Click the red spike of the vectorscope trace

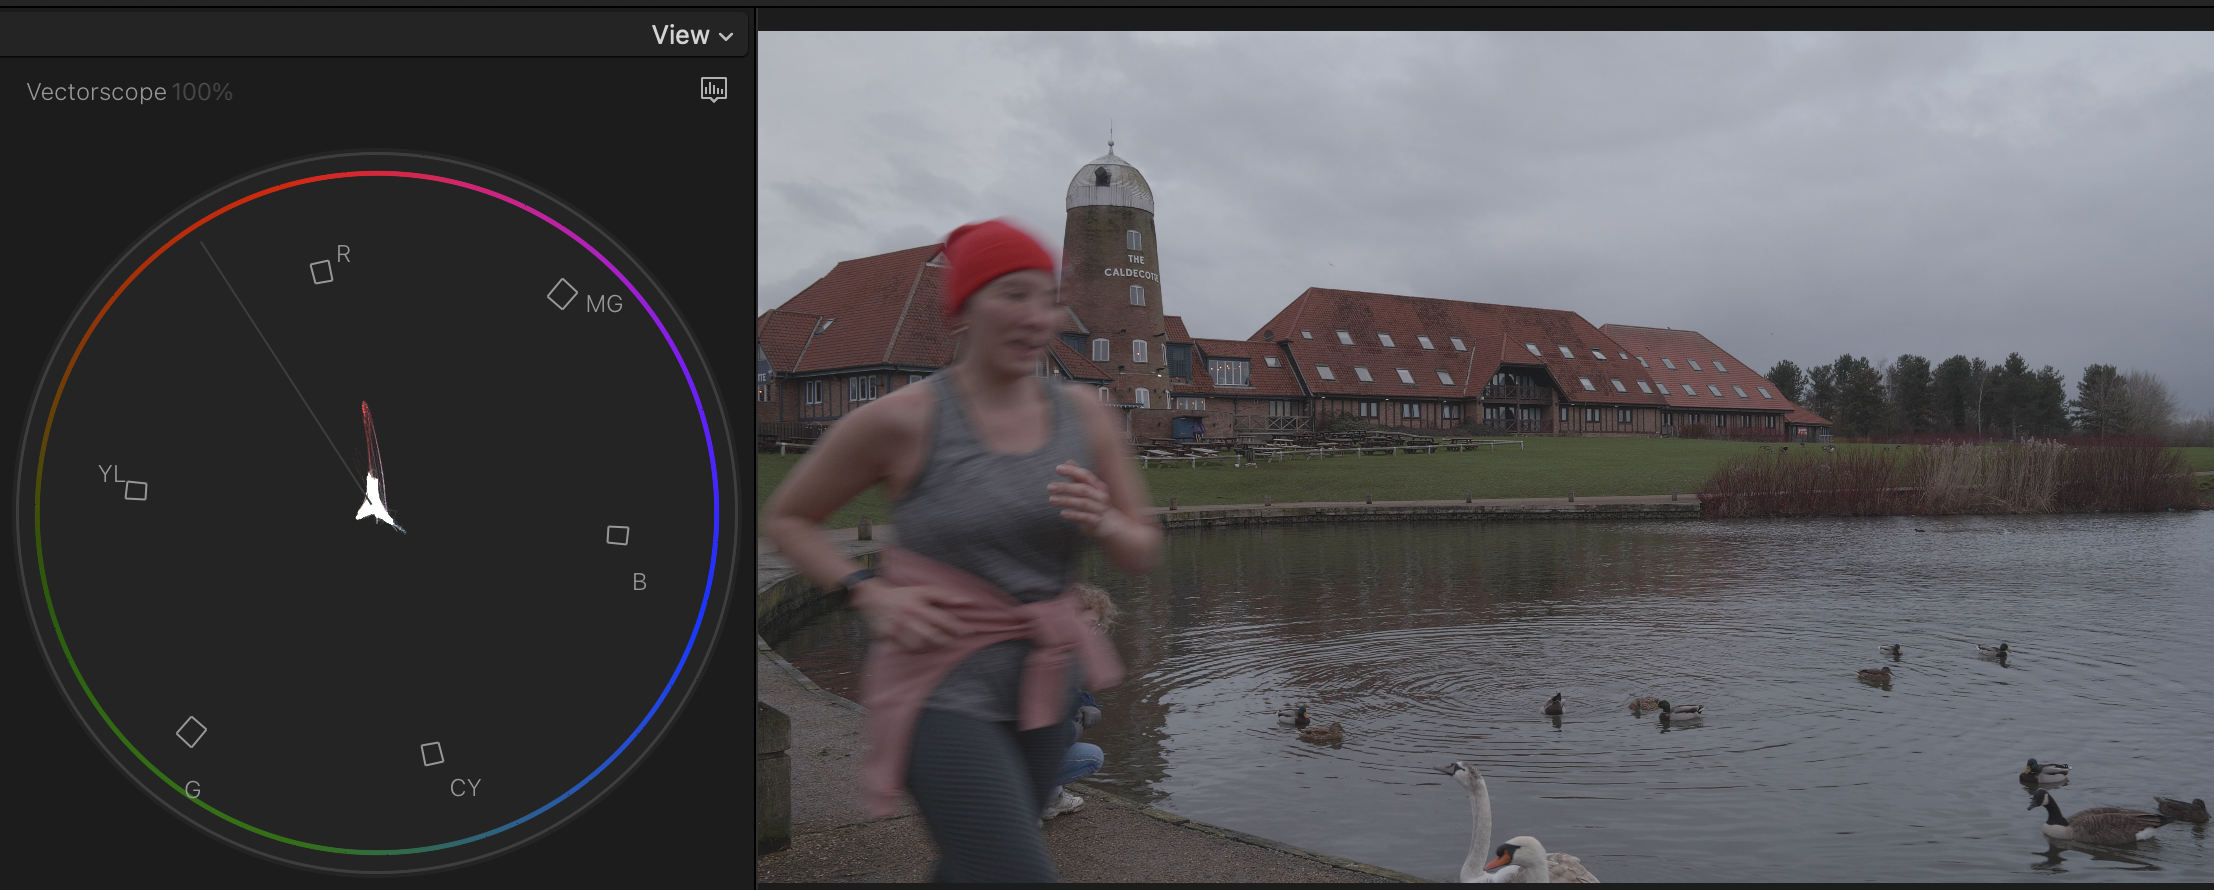tap(368, 430)
